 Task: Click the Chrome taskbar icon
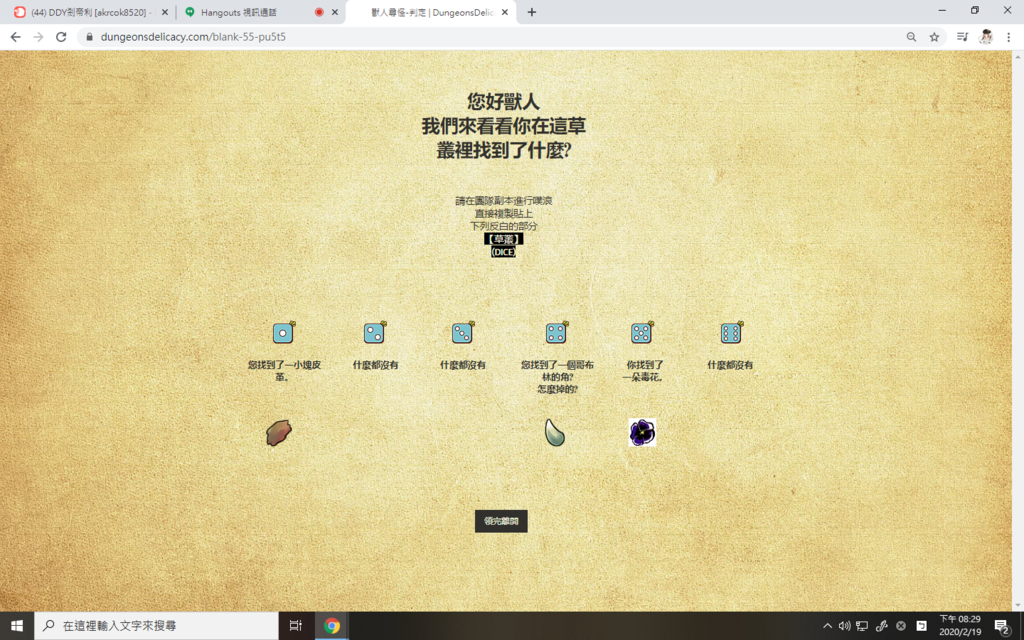[x=332, y=626]
